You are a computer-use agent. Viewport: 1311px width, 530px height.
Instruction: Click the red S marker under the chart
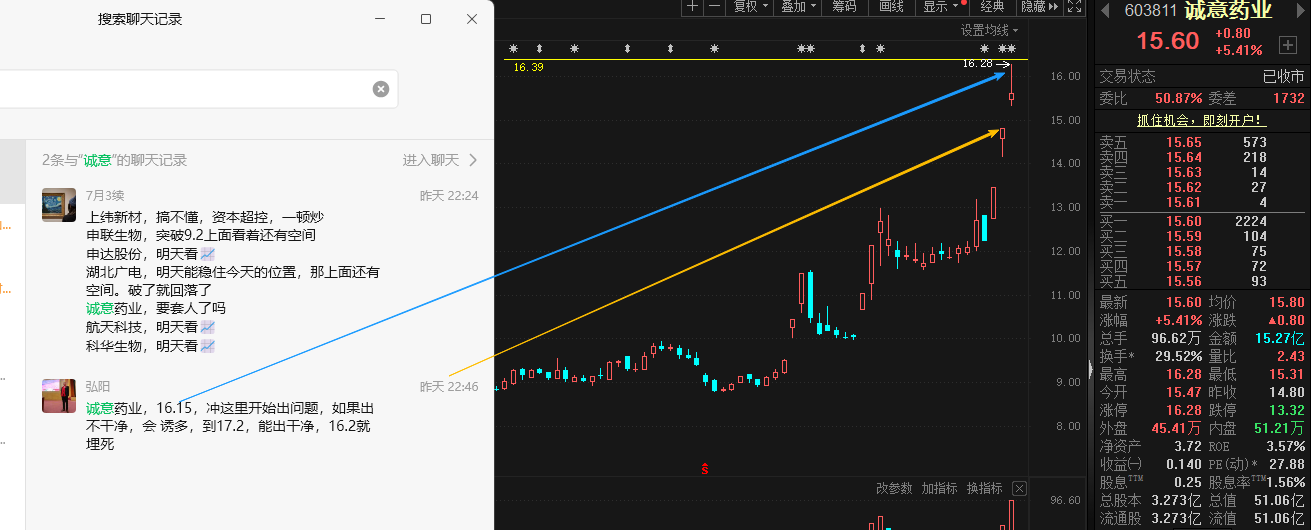click(706, 467)
